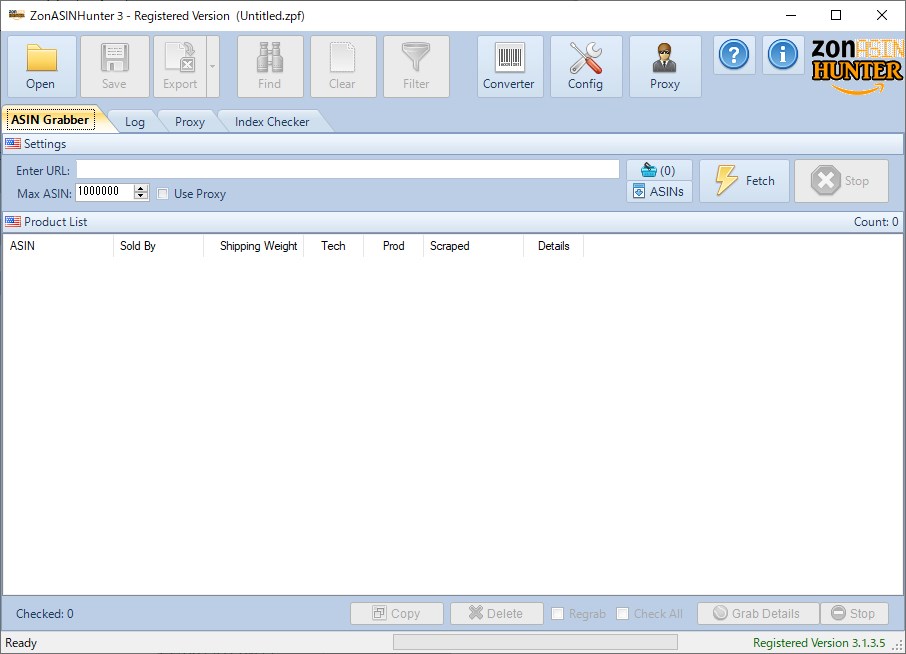Screen dimensions: 906x654
Task: Click the Export toolbar button
Action: point(180,66)
